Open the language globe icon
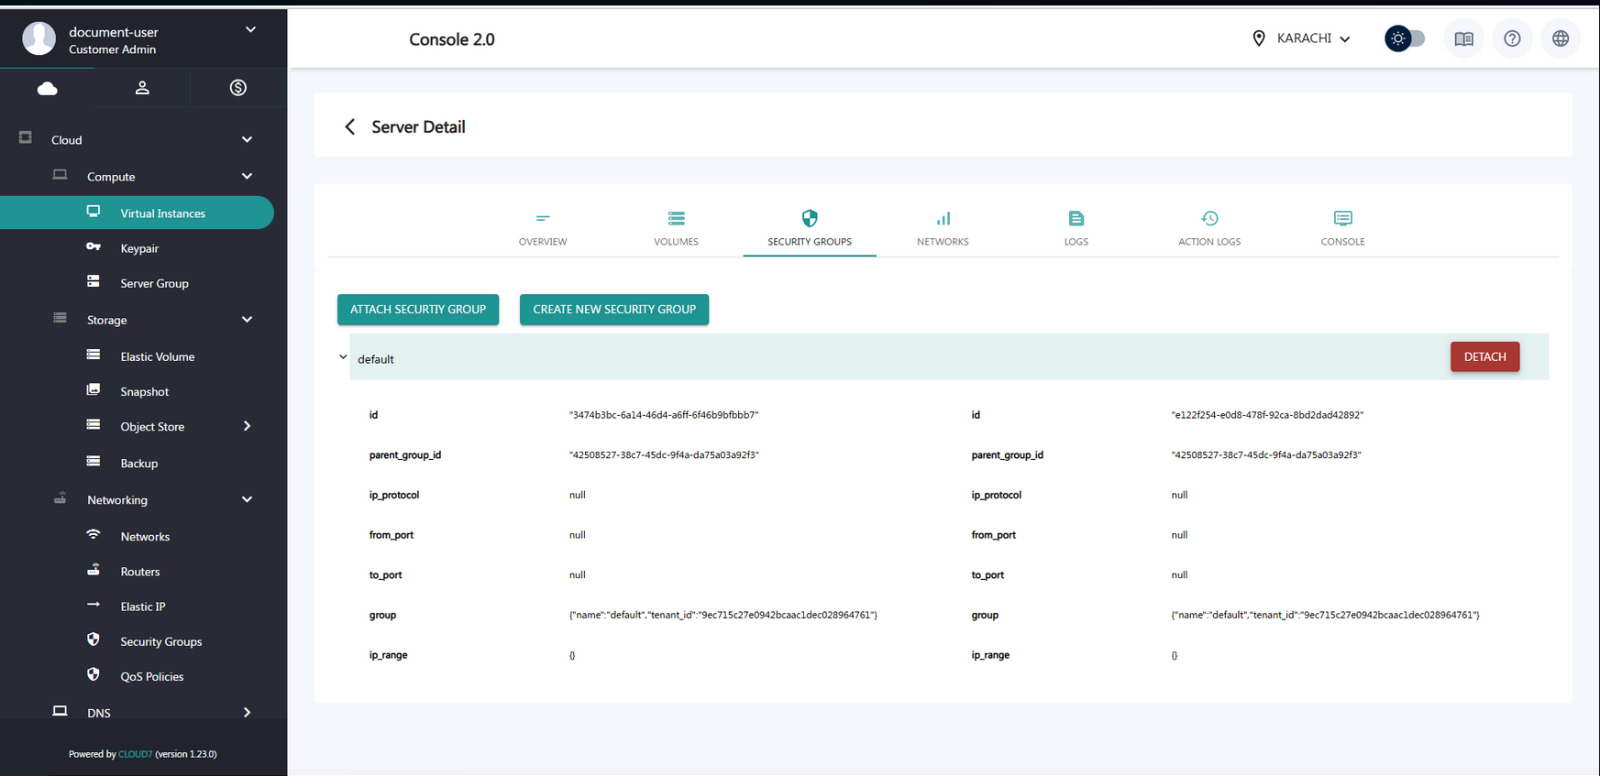 pos(1560,39)
